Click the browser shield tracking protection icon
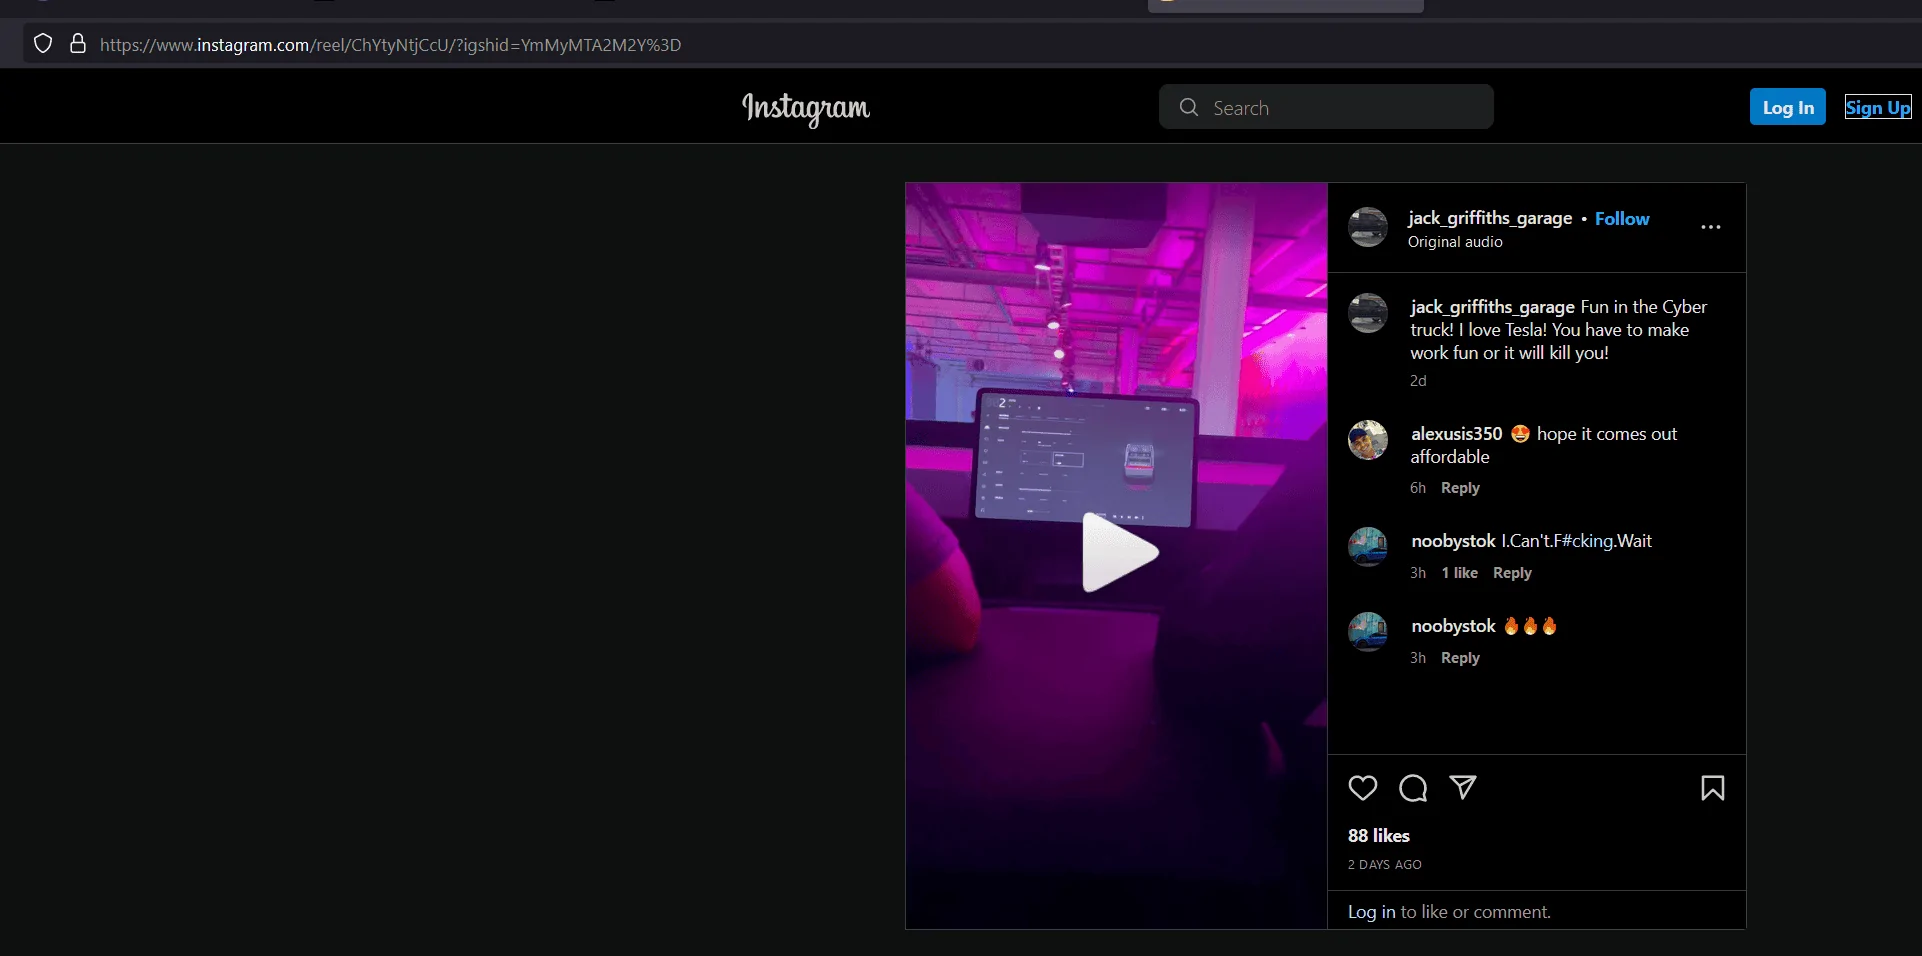Viewport: 1922px width, 956px height. [x=43, y=44]
